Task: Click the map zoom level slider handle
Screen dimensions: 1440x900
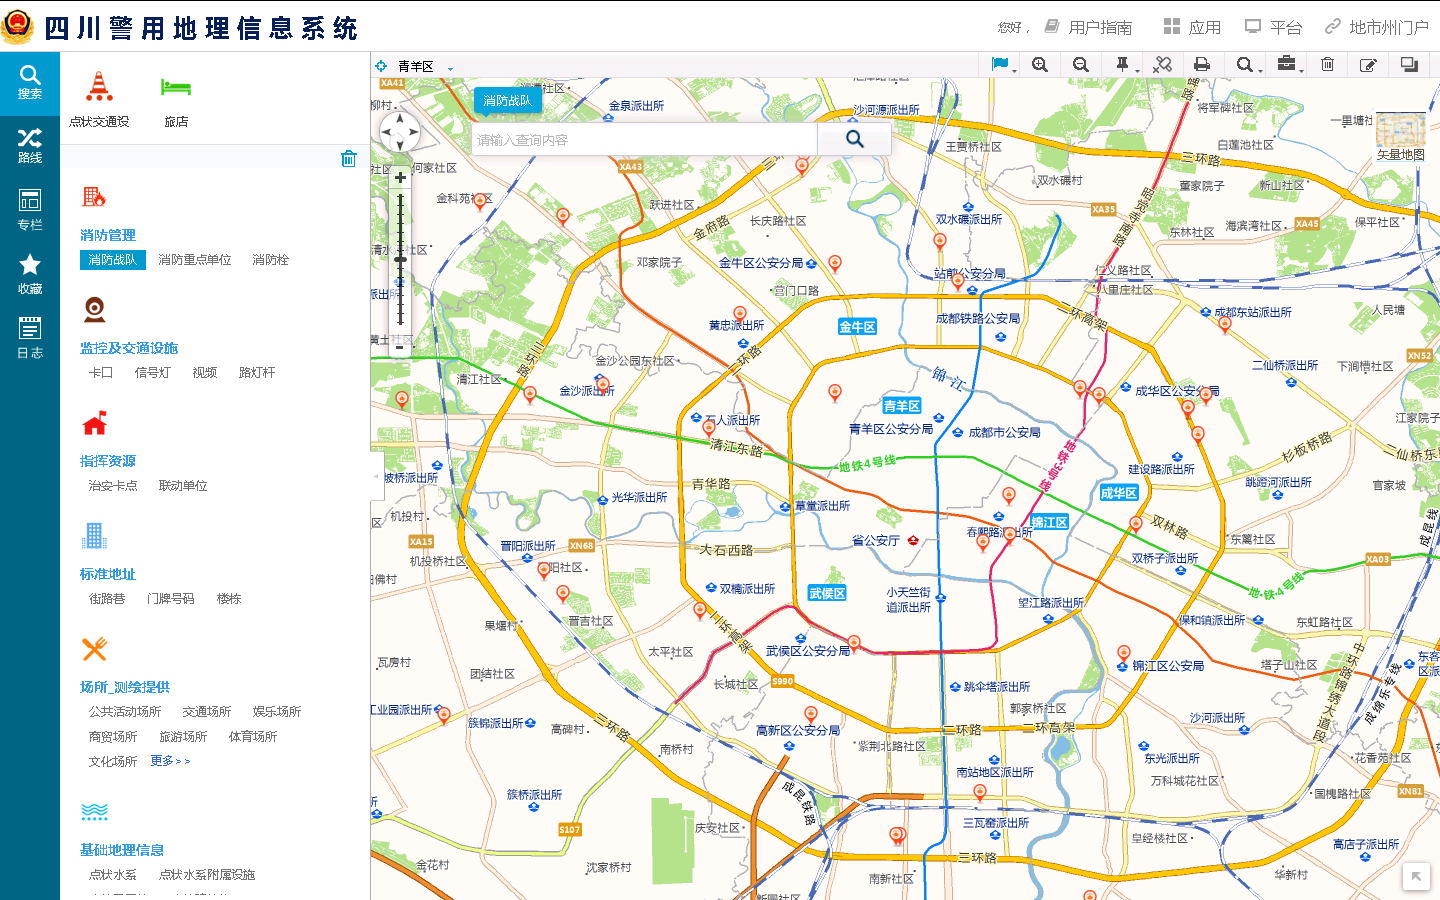Action: (400, 259)
